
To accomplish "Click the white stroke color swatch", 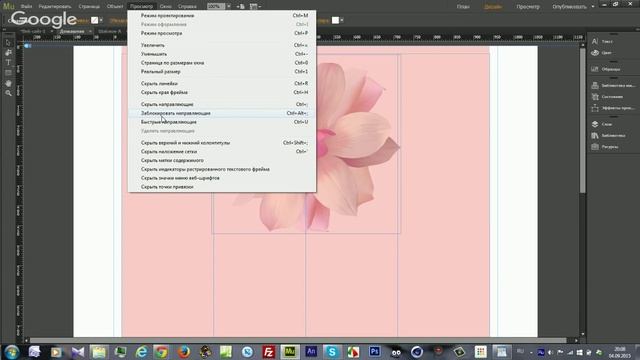I will click(x=336, y=20).
